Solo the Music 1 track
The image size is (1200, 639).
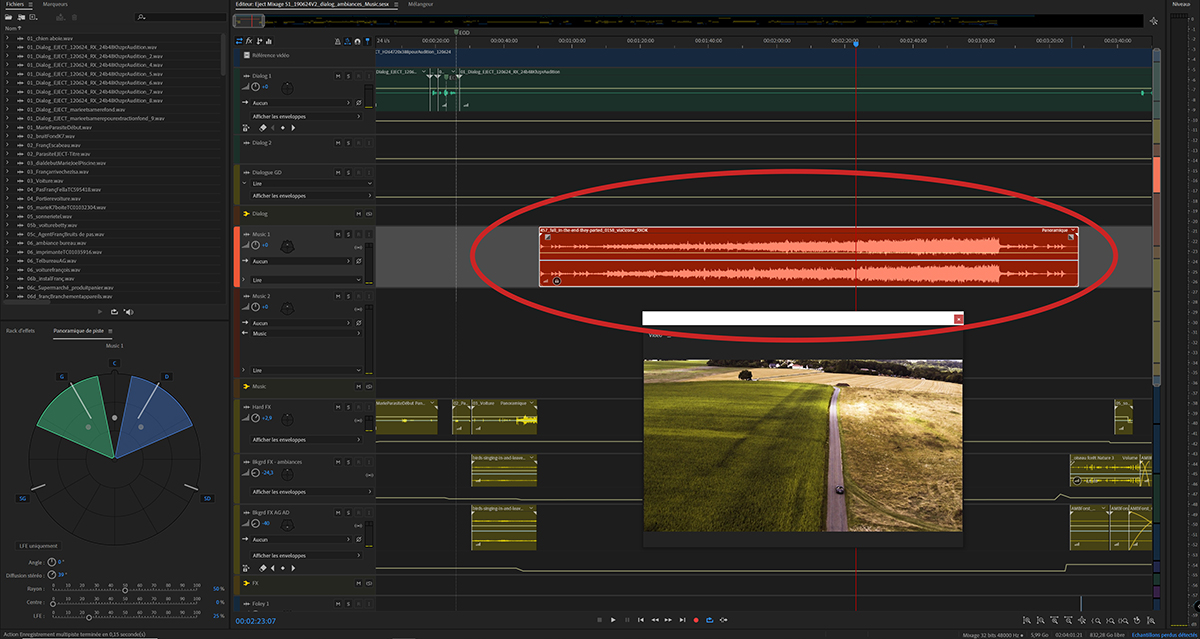click(x=347, y=234)
